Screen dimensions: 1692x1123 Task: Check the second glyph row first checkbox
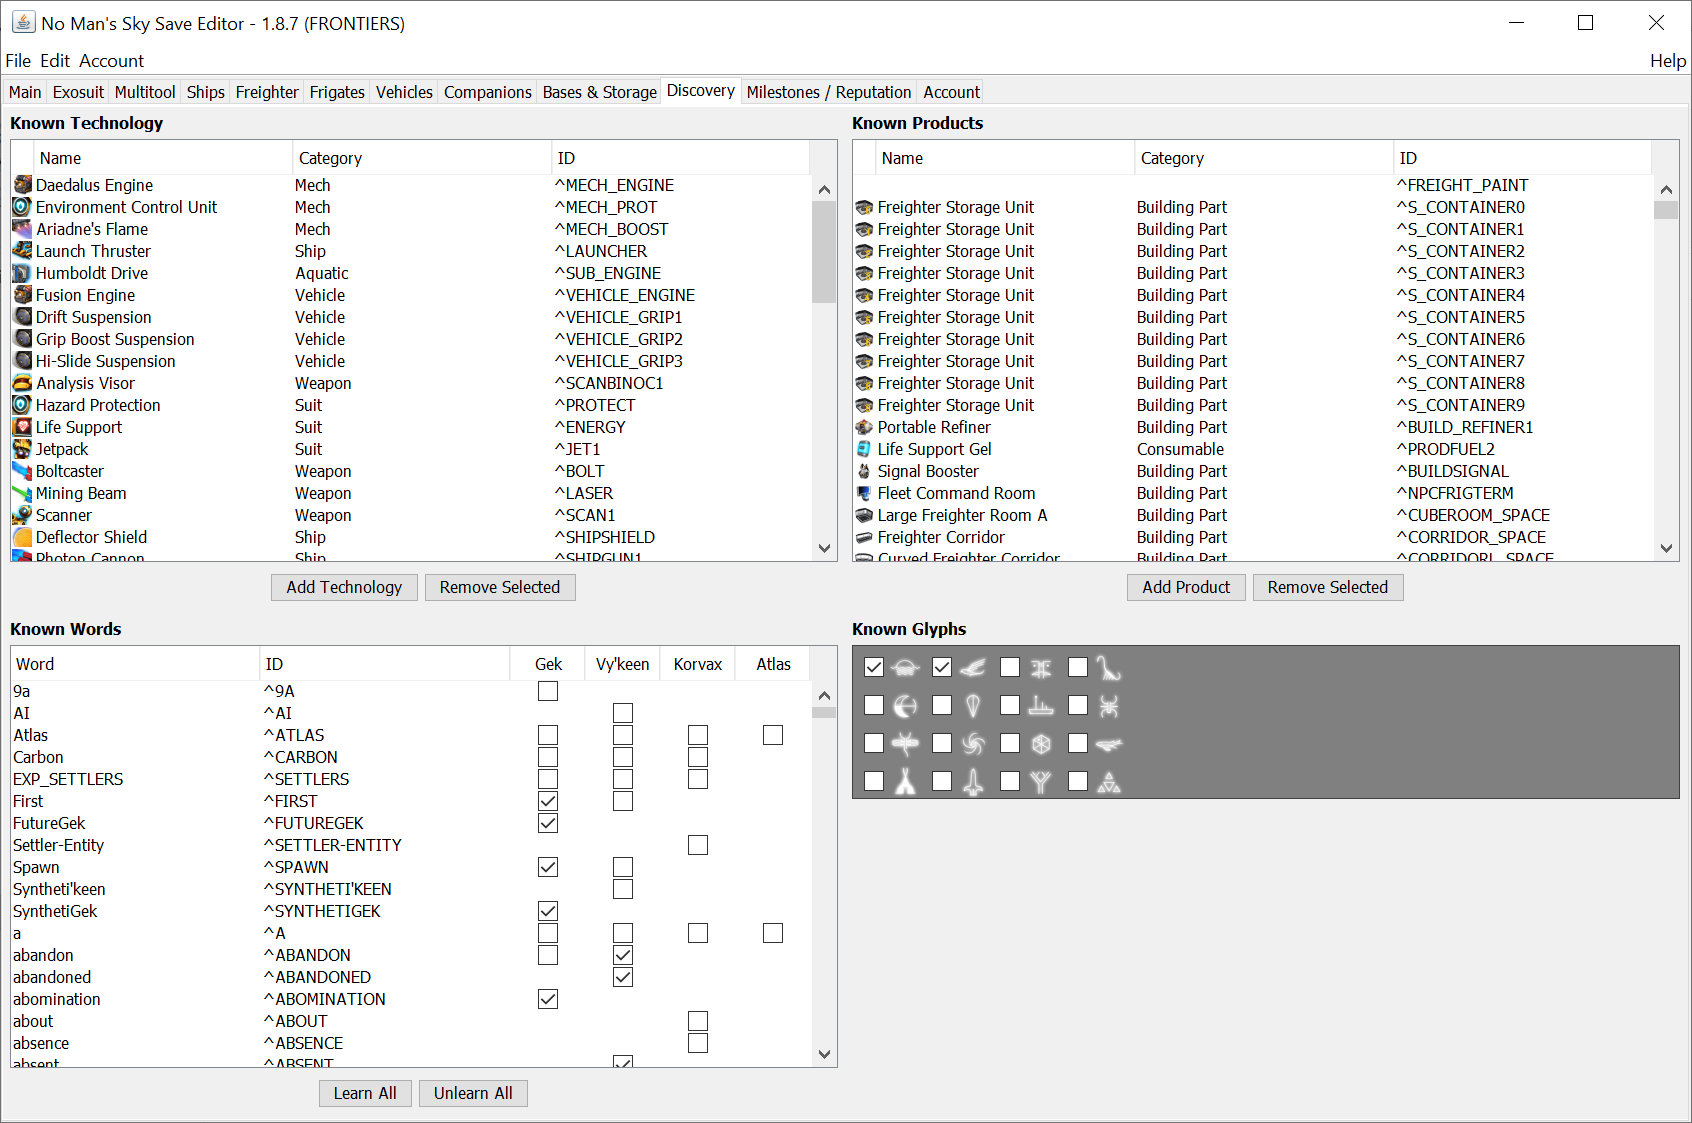point(874,705)
